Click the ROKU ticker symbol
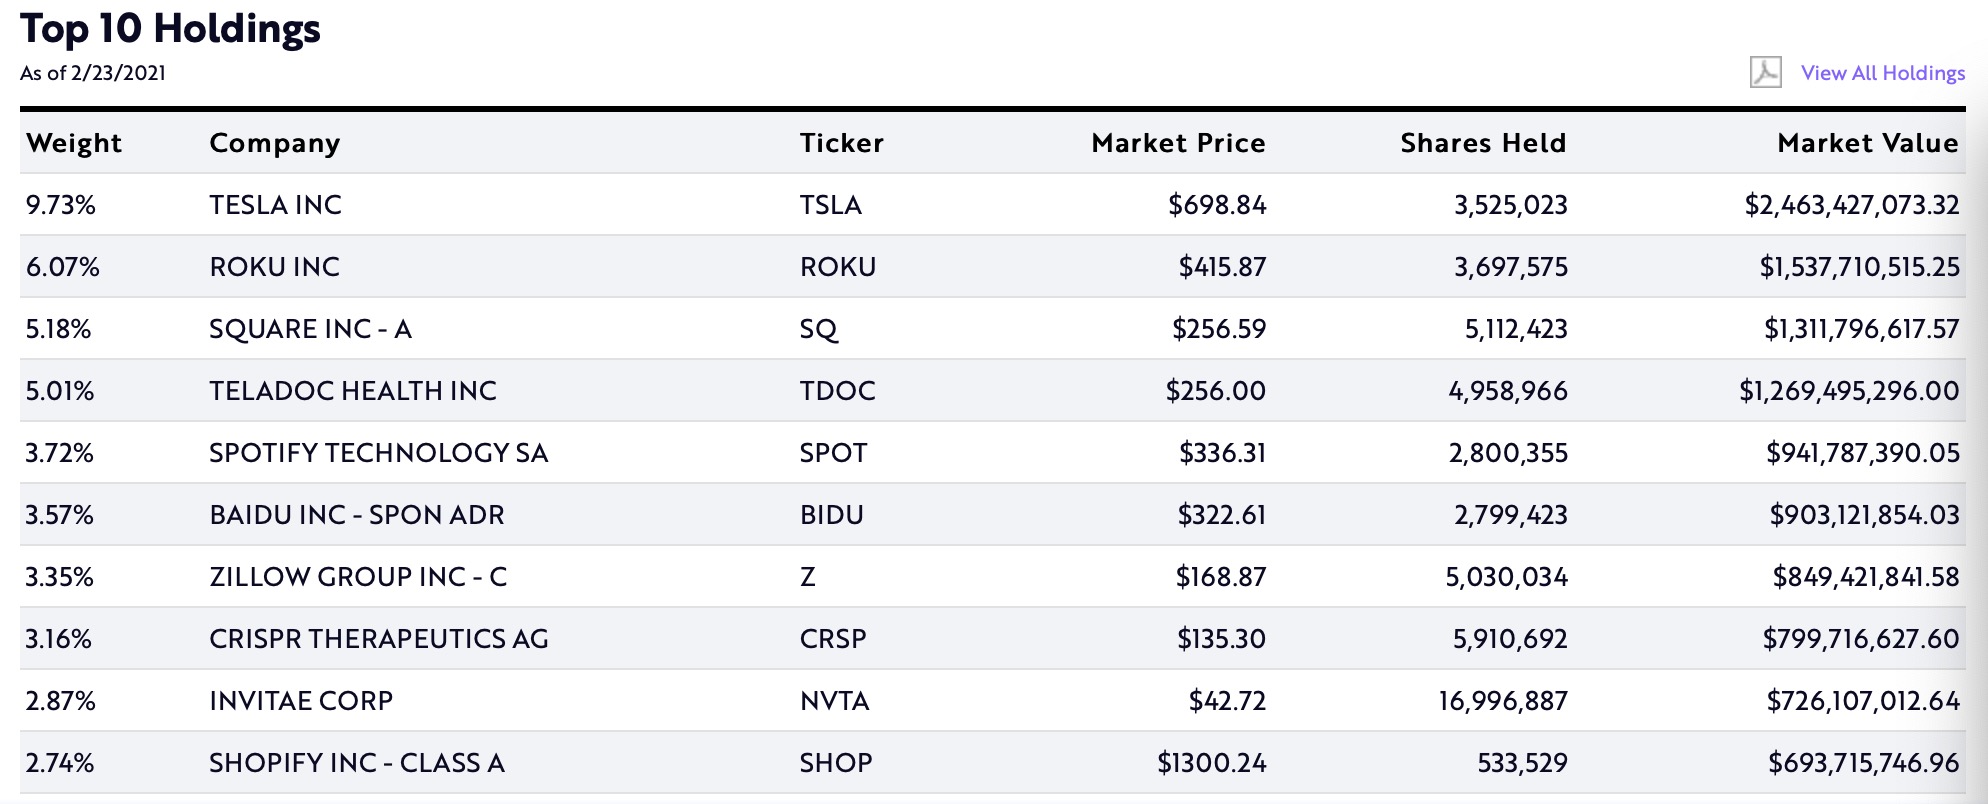The image size is (1988, 804). point(838,267)
